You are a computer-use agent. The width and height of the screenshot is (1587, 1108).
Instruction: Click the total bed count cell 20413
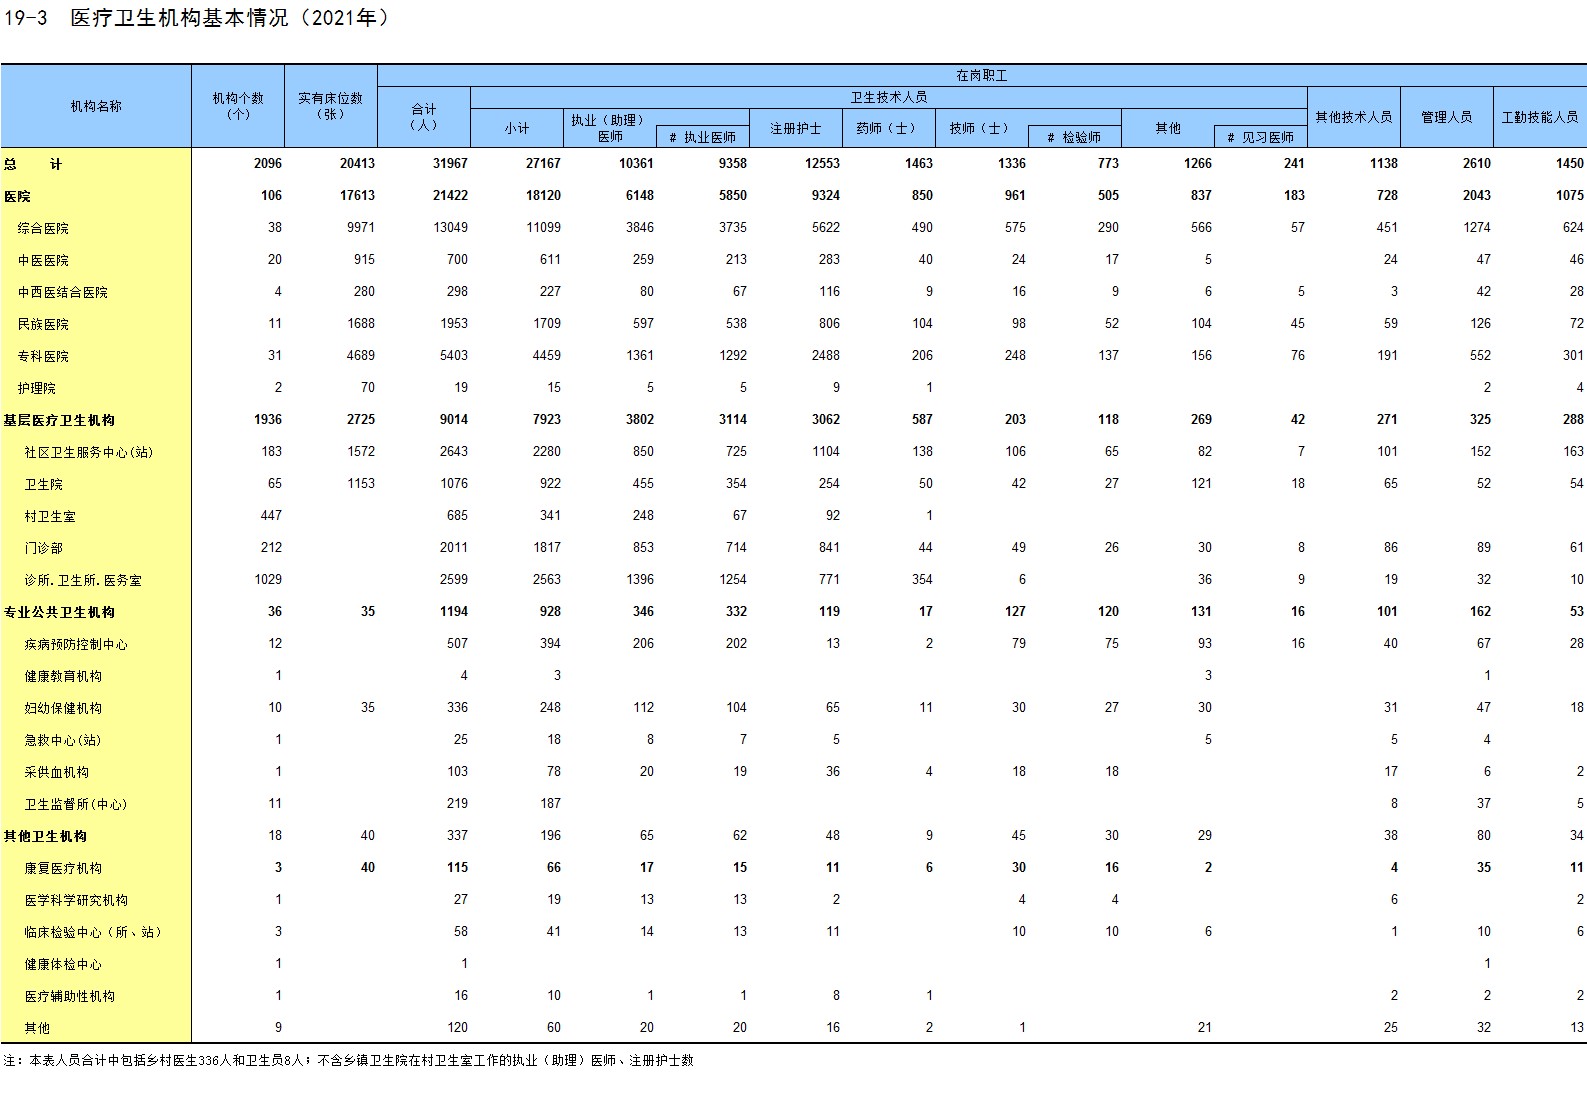click(x=357, y=163)
